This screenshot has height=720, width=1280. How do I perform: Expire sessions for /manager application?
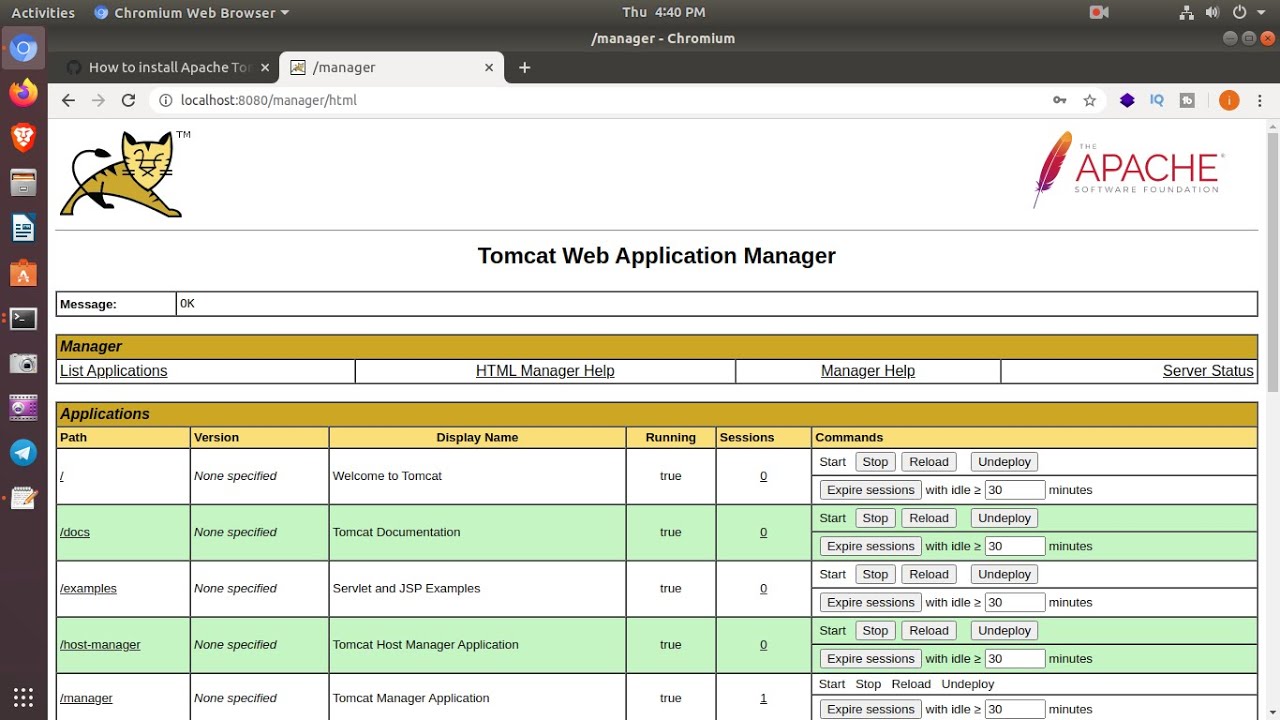870,709
